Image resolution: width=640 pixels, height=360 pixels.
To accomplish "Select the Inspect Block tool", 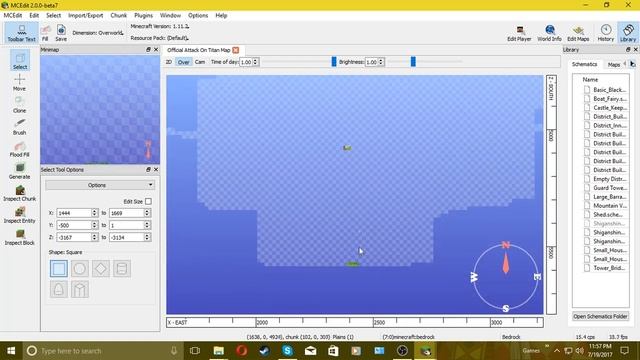I will click(20, 237).
